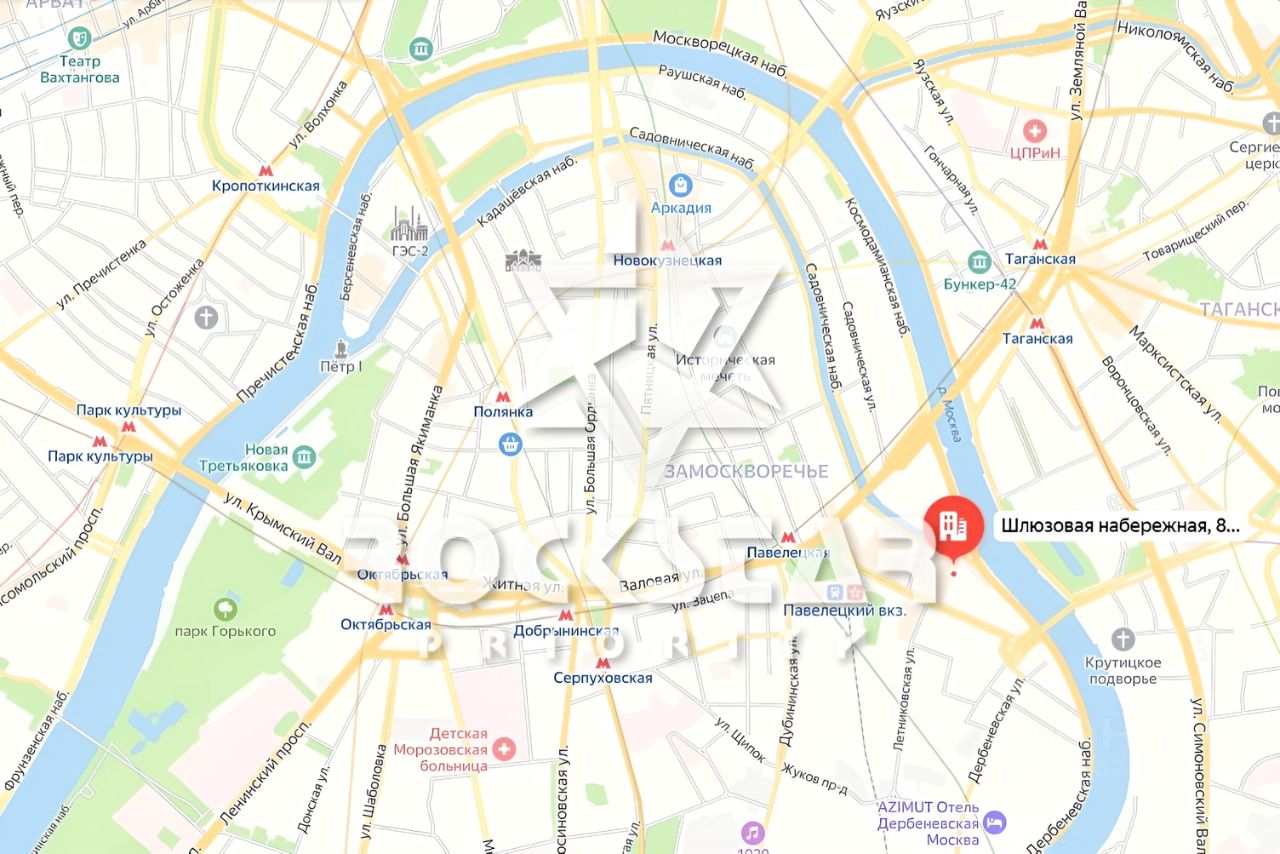Select the Театр Вахтангова theater icon
The height and width of the screenshot is (854, 1280).
[78, 39]
